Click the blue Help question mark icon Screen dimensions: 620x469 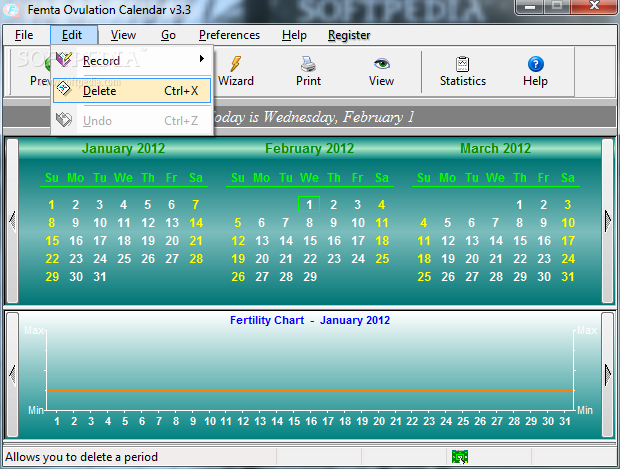(x=535, y=64)
